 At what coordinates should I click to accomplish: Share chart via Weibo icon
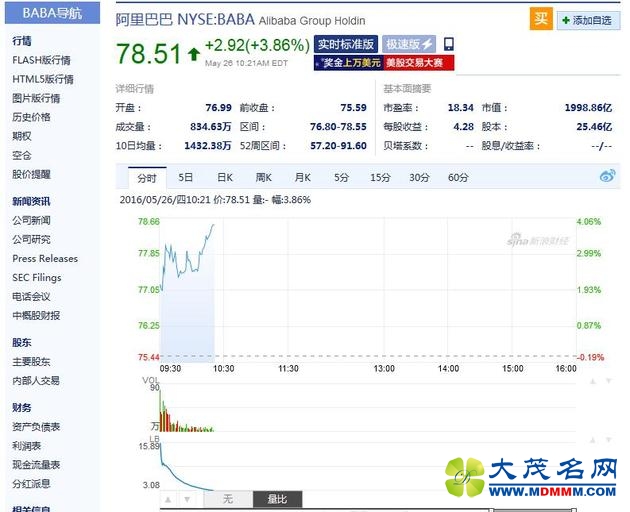click(x=608, y=176)
